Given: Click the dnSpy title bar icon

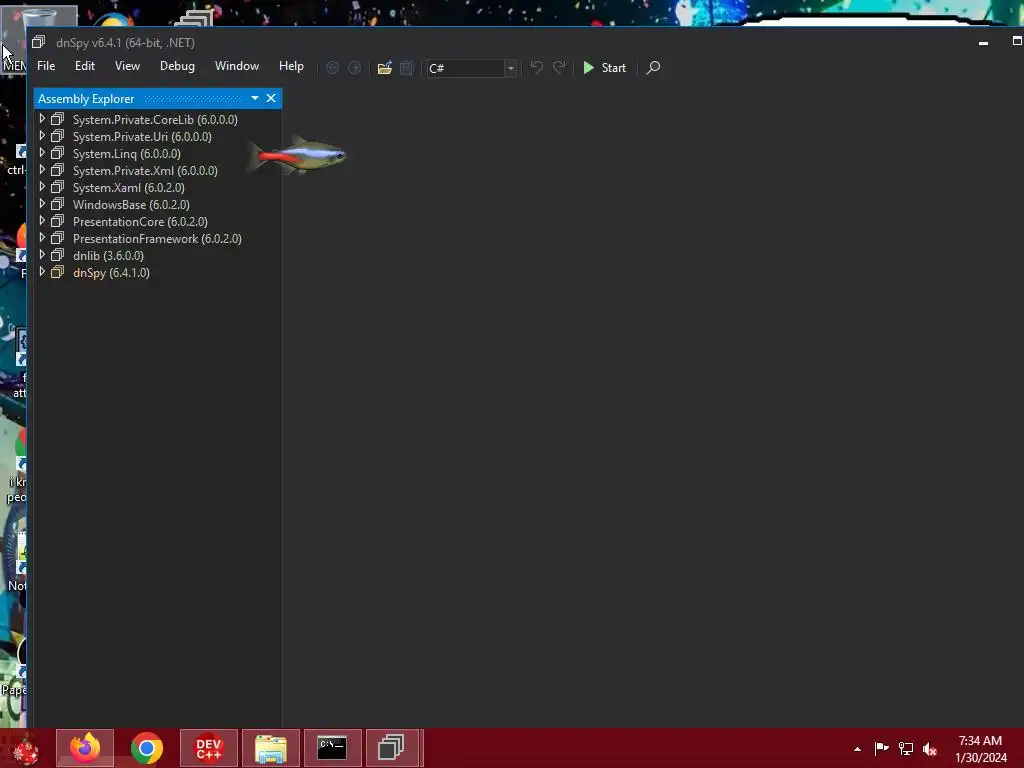Looking at the screenshot, I should (x=39, y=42).
